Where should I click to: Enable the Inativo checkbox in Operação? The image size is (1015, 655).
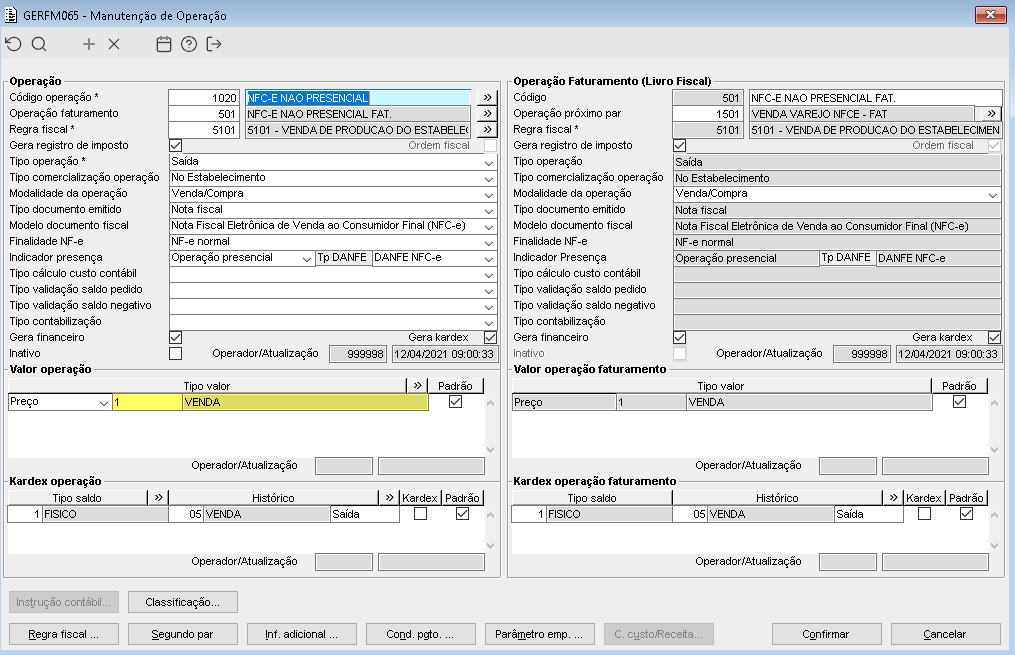(x=175, y=353)
